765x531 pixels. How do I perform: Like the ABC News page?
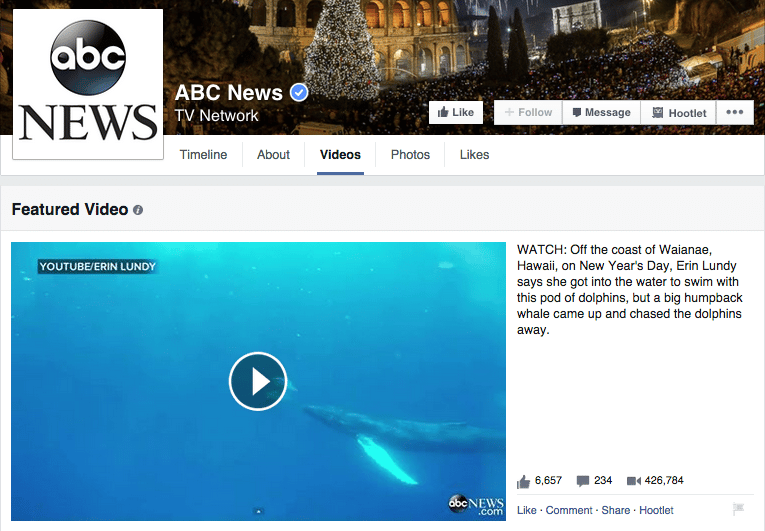click(456, 112)
